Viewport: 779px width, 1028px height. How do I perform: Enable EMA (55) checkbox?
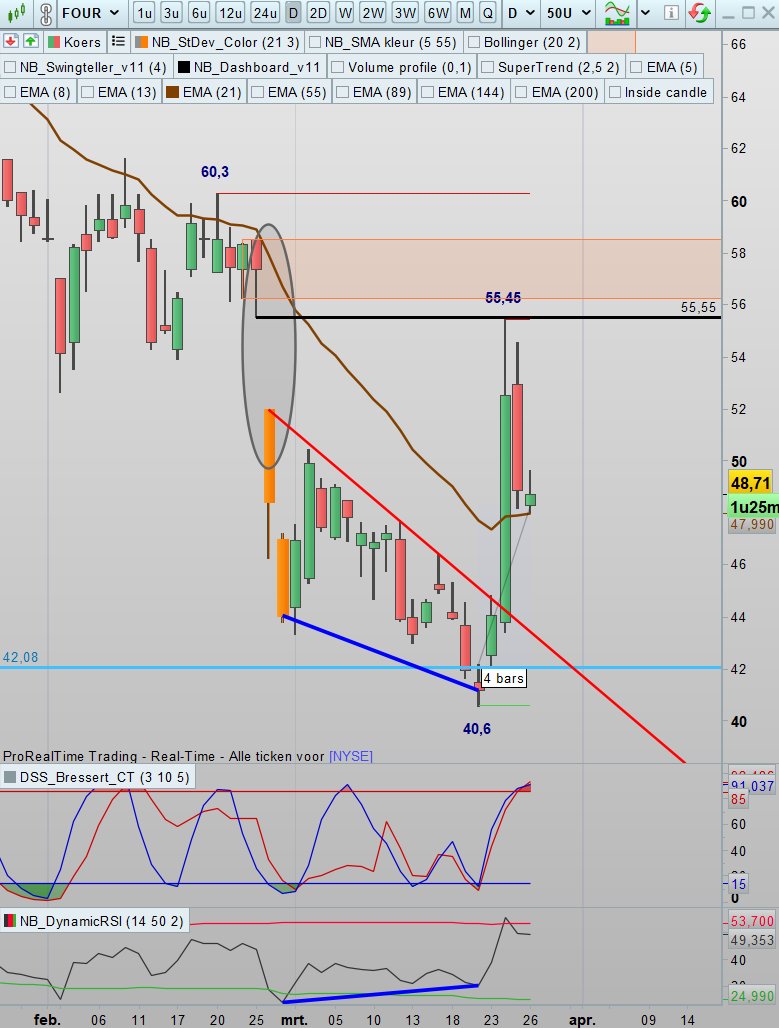pyautogui.click(x=258, y=92)
